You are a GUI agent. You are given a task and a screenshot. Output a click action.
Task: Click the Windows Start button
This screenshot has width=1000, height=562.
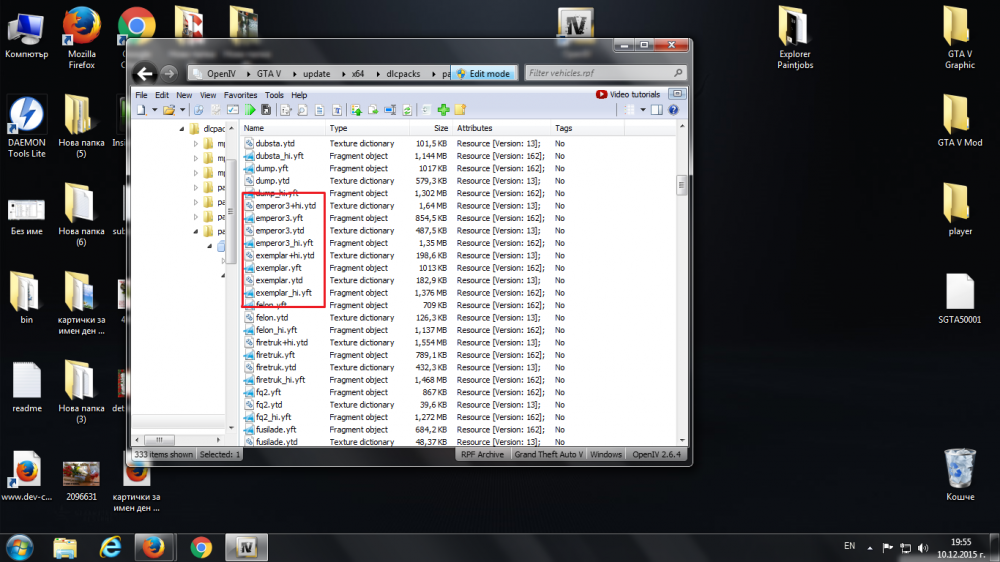coord(20,547)
